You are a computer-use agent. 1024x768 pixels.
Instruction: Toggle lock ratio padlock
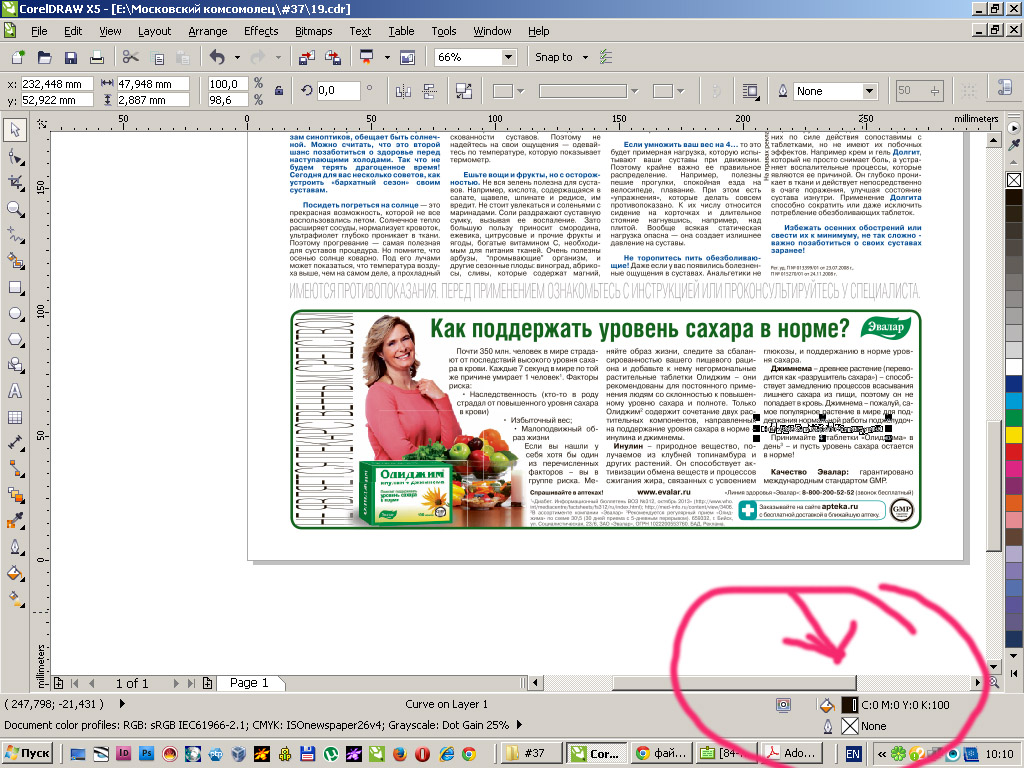click(279, 91)
